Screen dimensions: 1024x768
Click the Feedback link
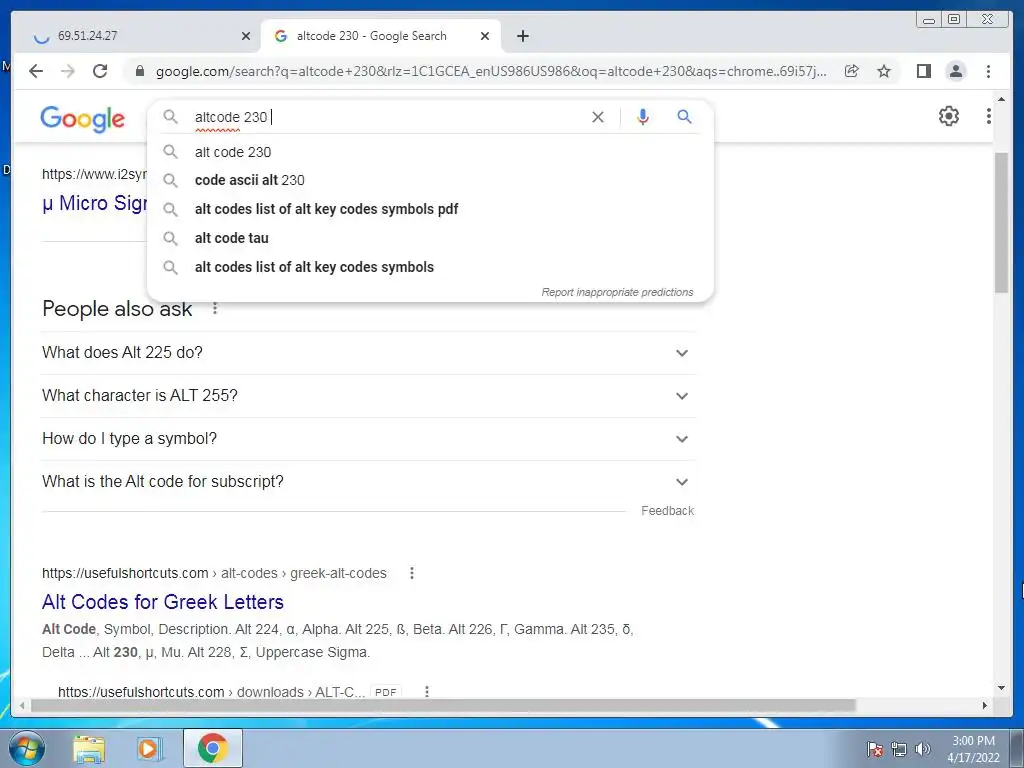point(667,511)
